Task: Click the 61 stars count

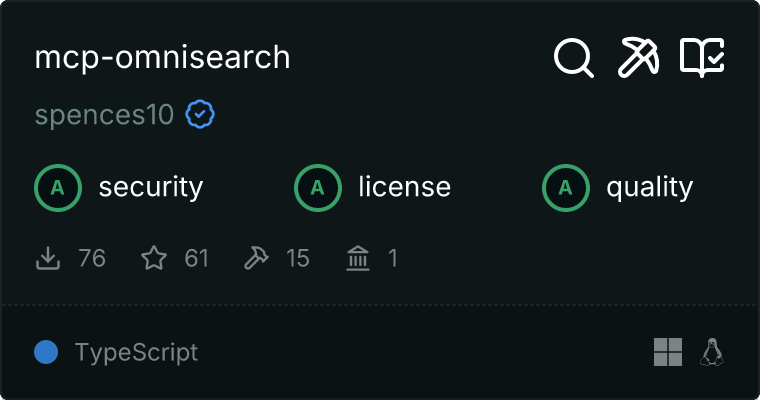Action: 196,258
